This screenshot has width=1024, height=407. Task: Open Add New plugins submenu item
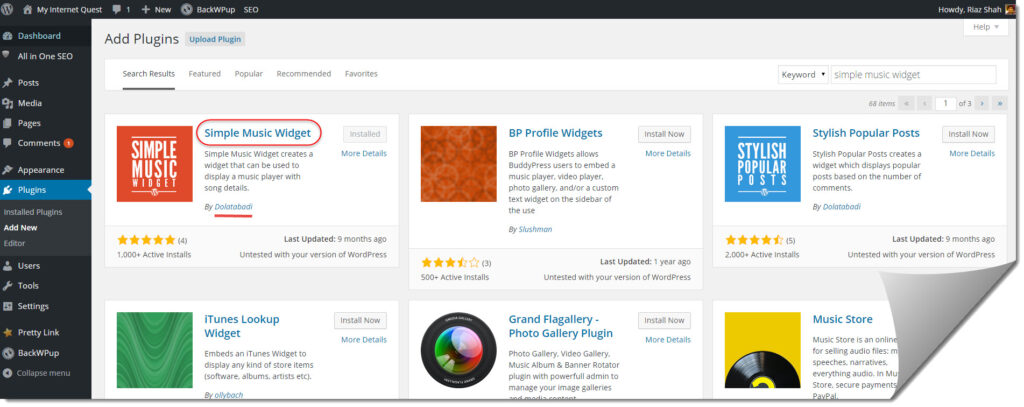click(20, 228)
